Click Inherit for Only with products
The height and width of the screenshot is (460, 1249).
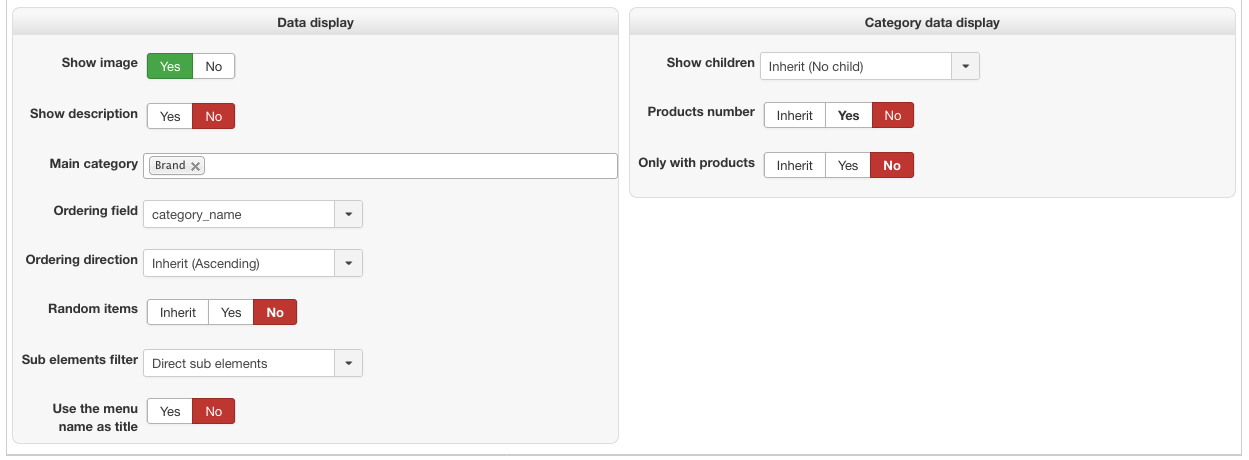[794, 165]
